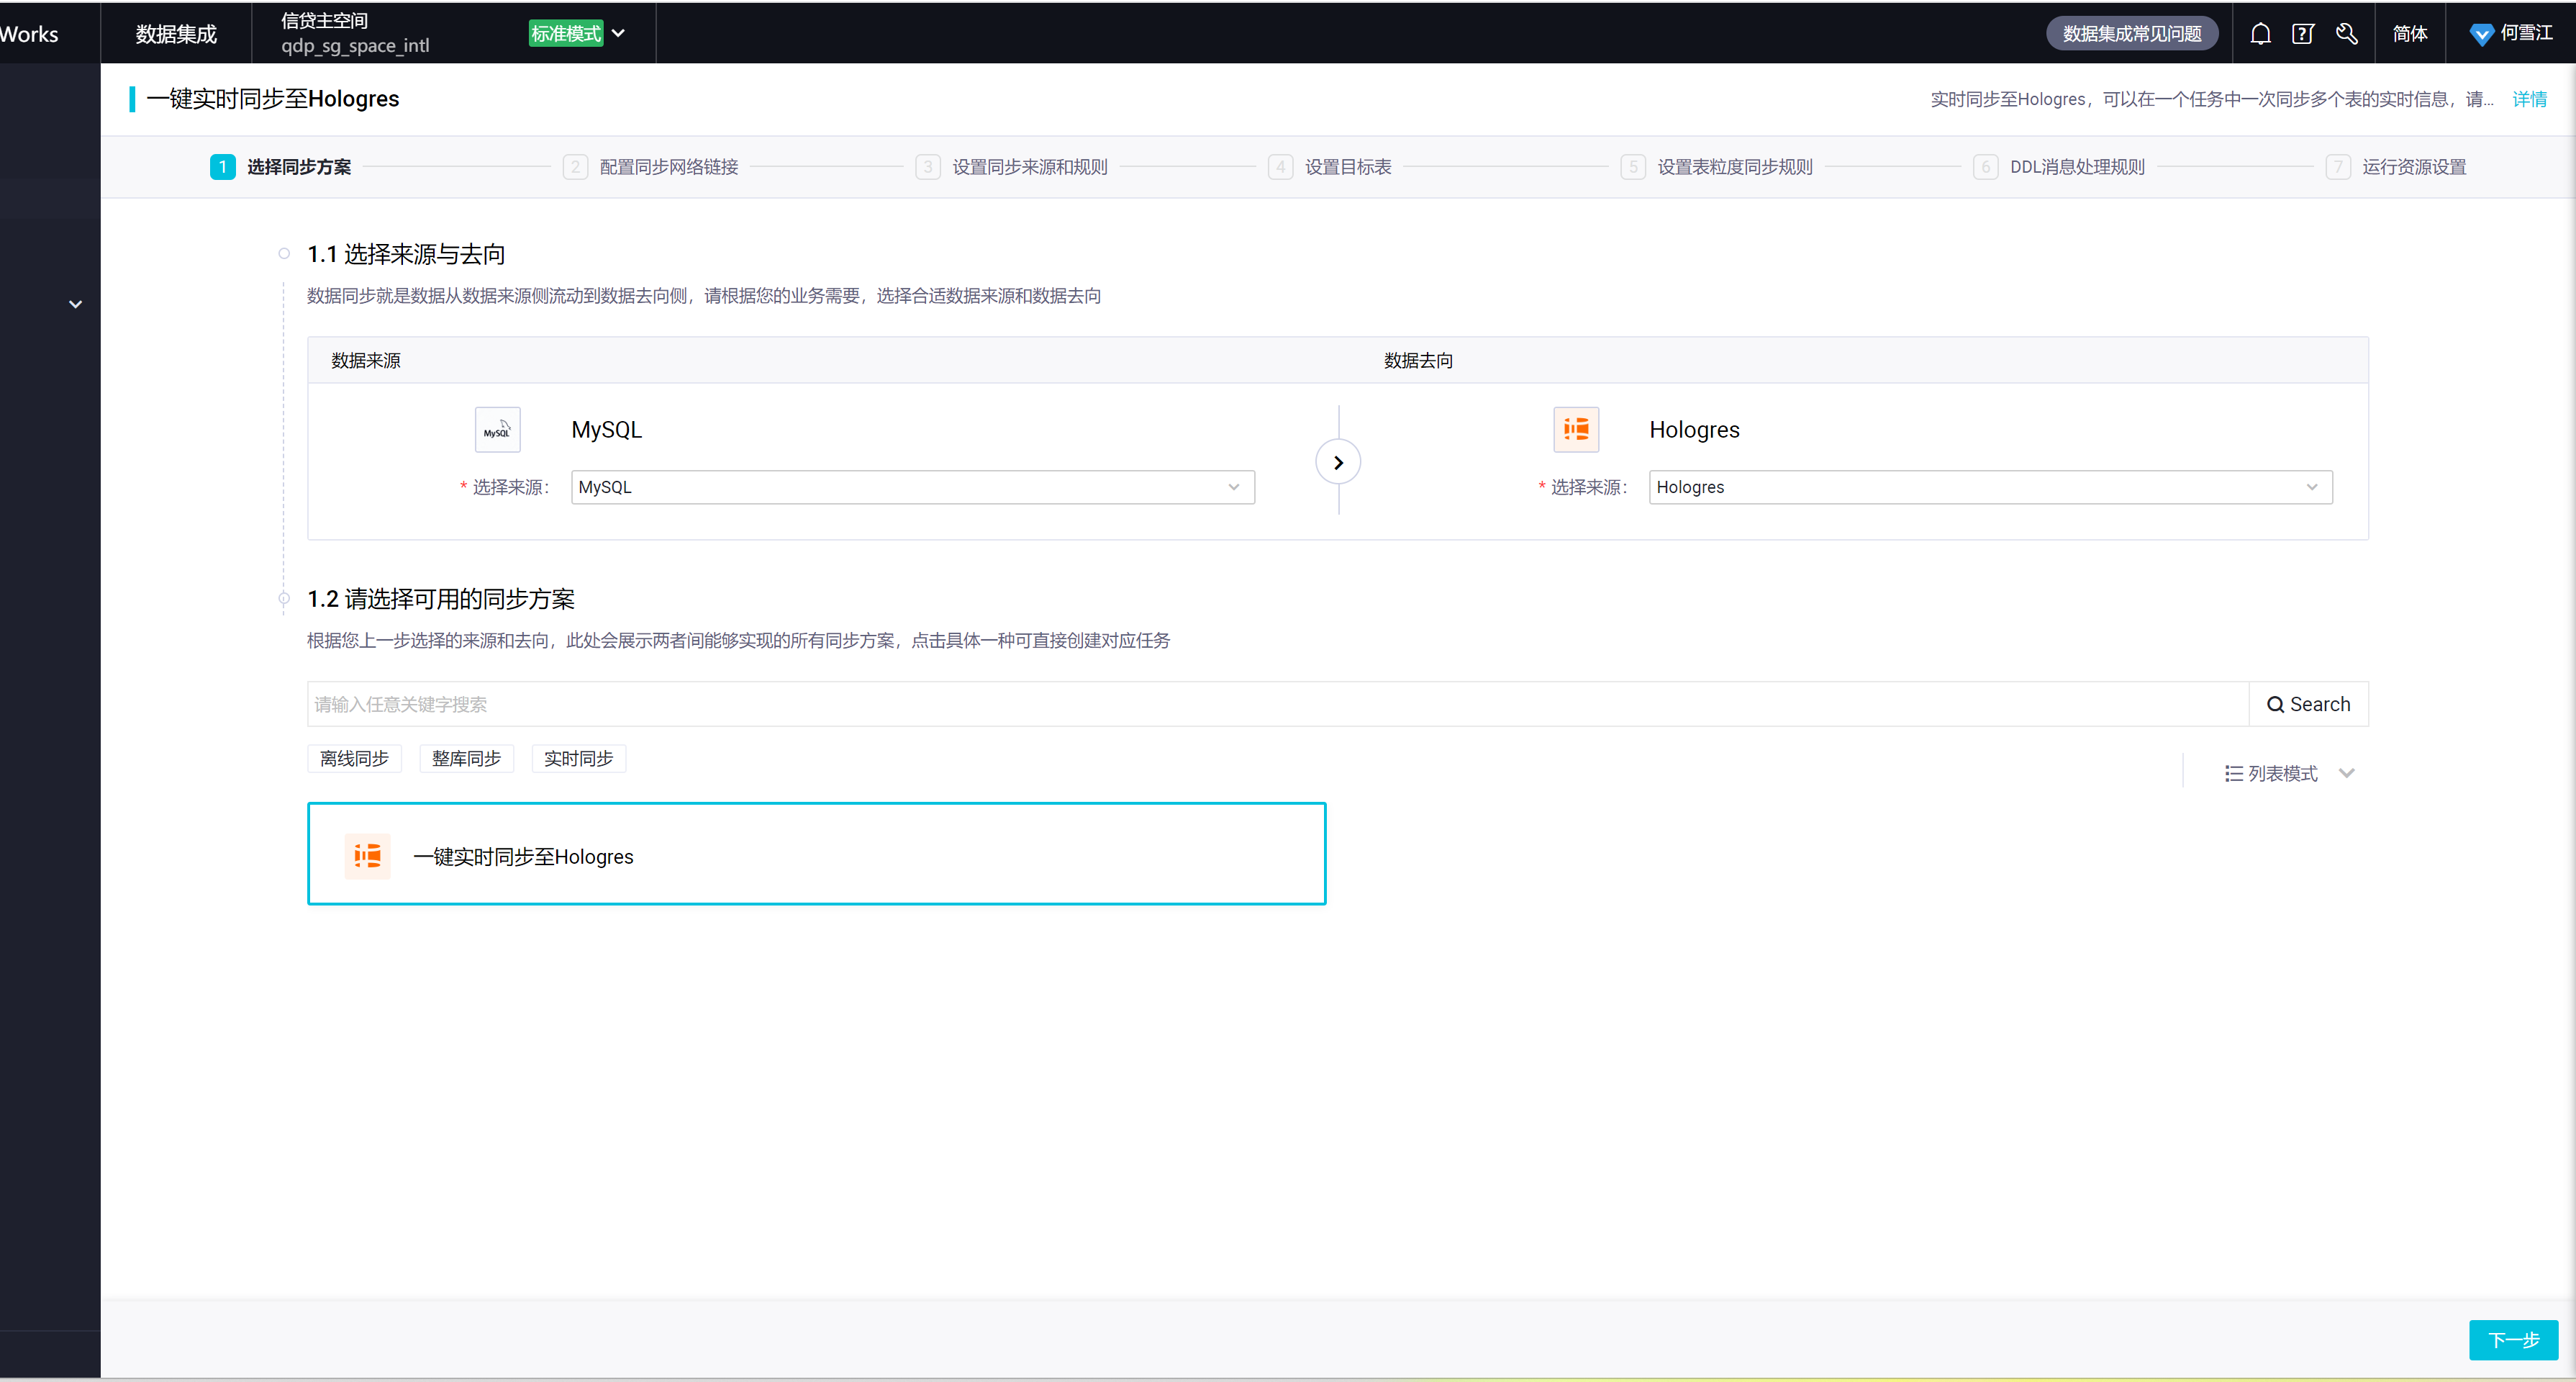This screenshot has width=2576, height=1382.
Task: Open the 详情 details link
Action: pyautogui.click(x=2529, y=99)
